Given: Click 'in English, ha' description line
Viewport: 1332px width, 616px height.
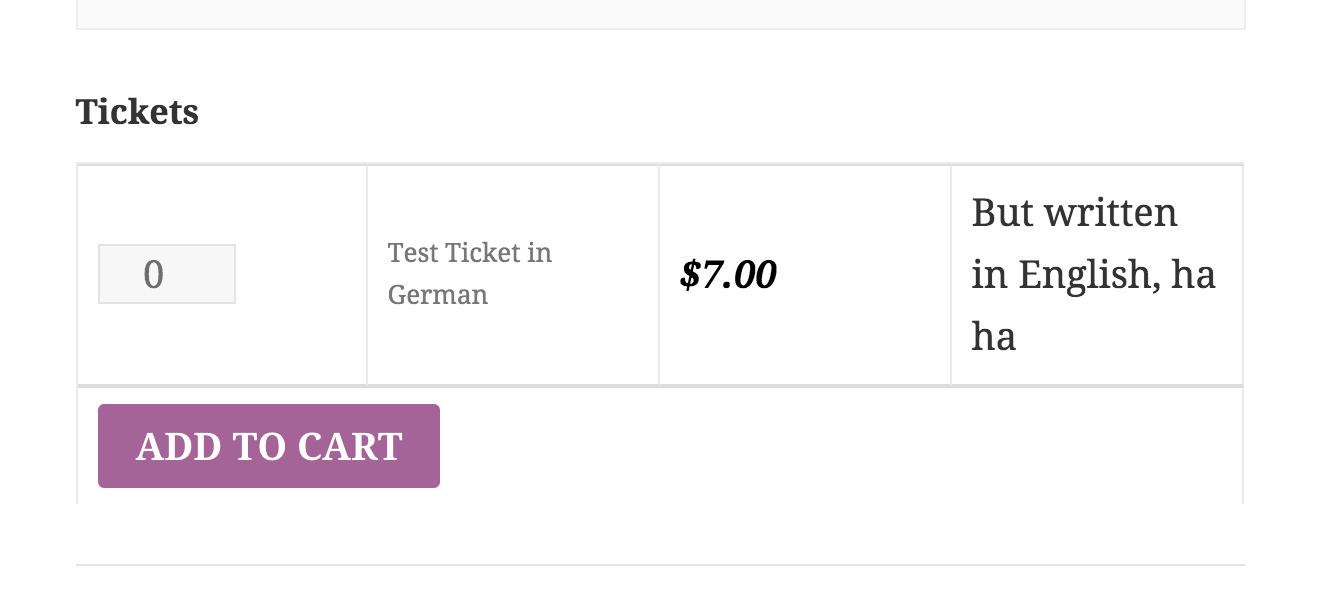Looking at the screenshot, I should click(1093, 274).
